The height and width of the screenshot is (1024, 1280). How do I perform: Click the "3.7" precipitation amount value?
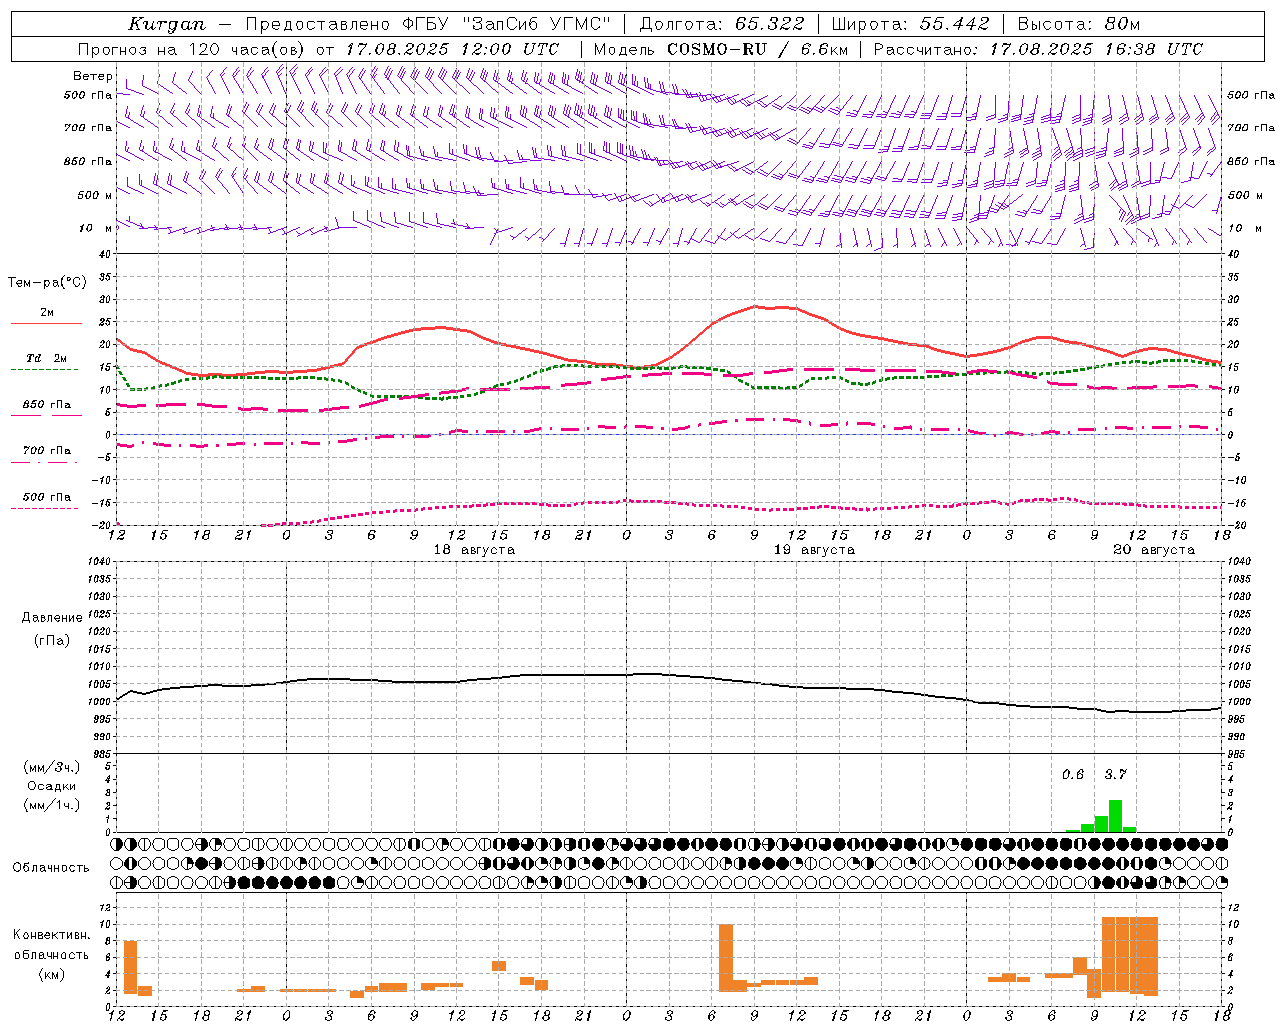tap(1115, 774)
